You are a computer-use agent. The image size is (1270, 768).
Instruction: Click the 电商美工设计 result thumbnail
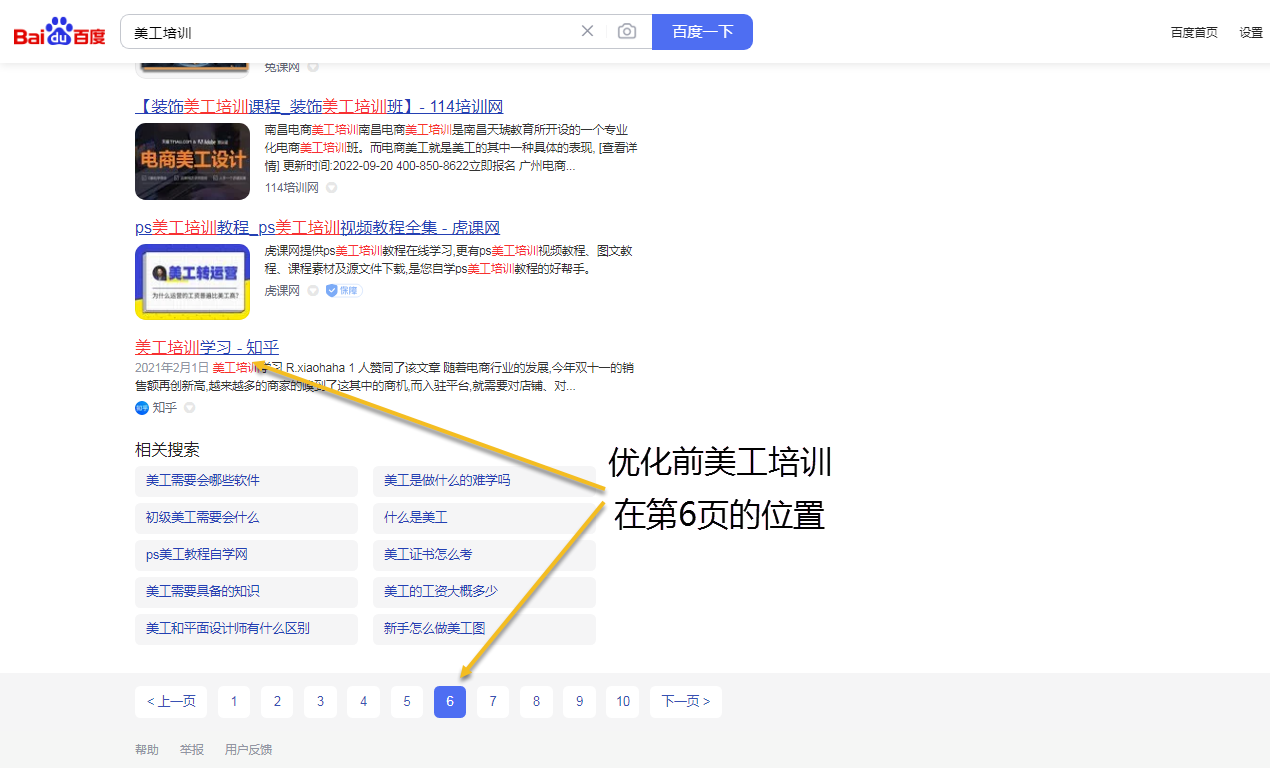(192, 161)
